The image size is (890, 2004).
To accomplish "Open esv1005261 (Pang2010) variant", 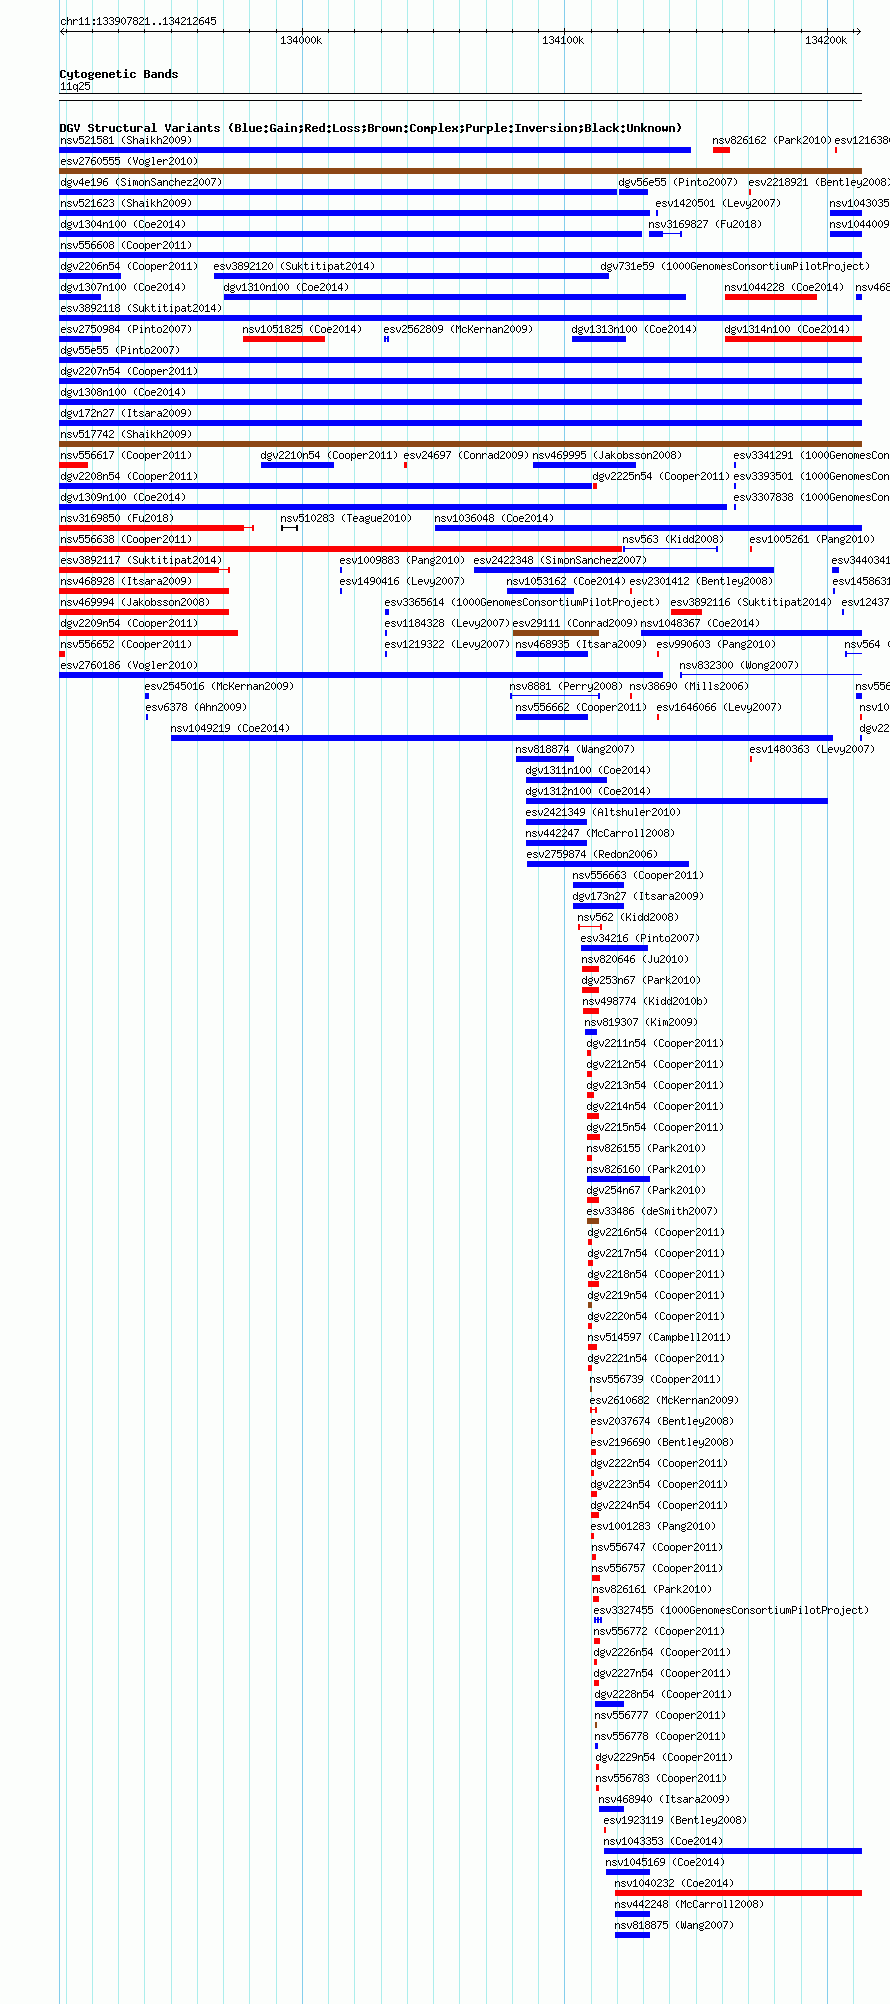I will pyautogui.click(x=812, y=539).
